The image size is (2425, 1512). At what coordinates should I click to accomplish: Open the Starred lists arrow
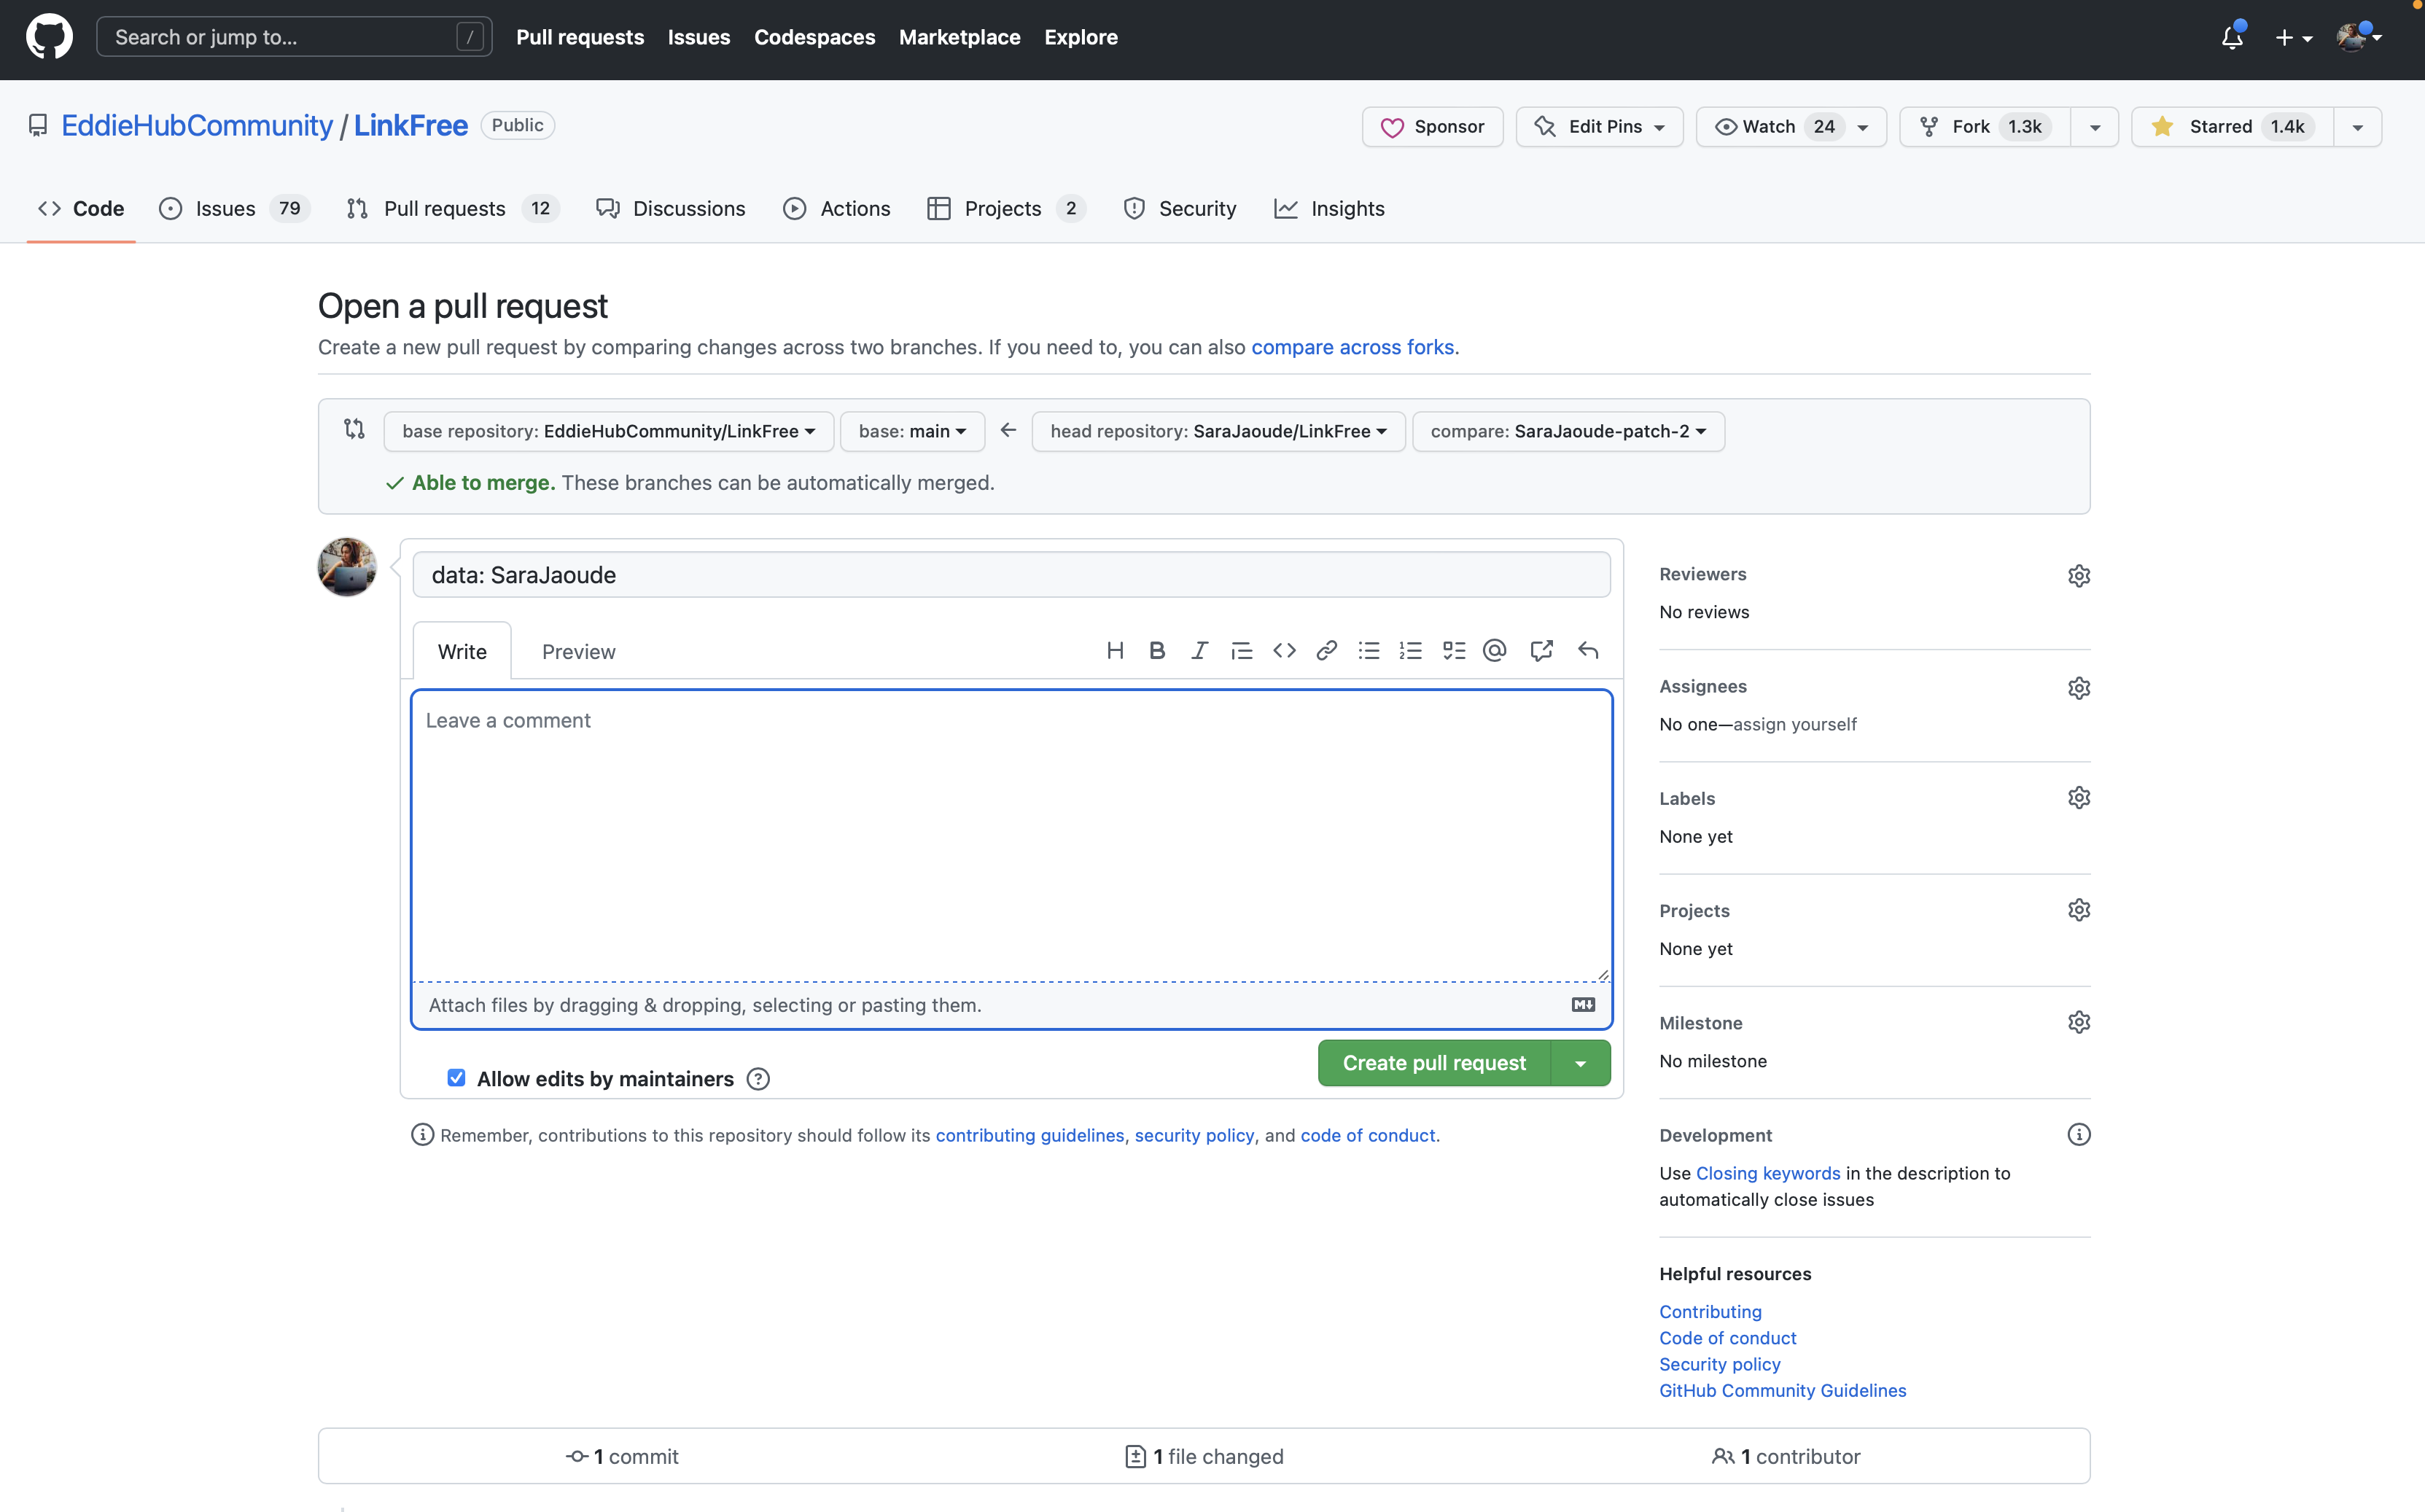[2357, 127]
